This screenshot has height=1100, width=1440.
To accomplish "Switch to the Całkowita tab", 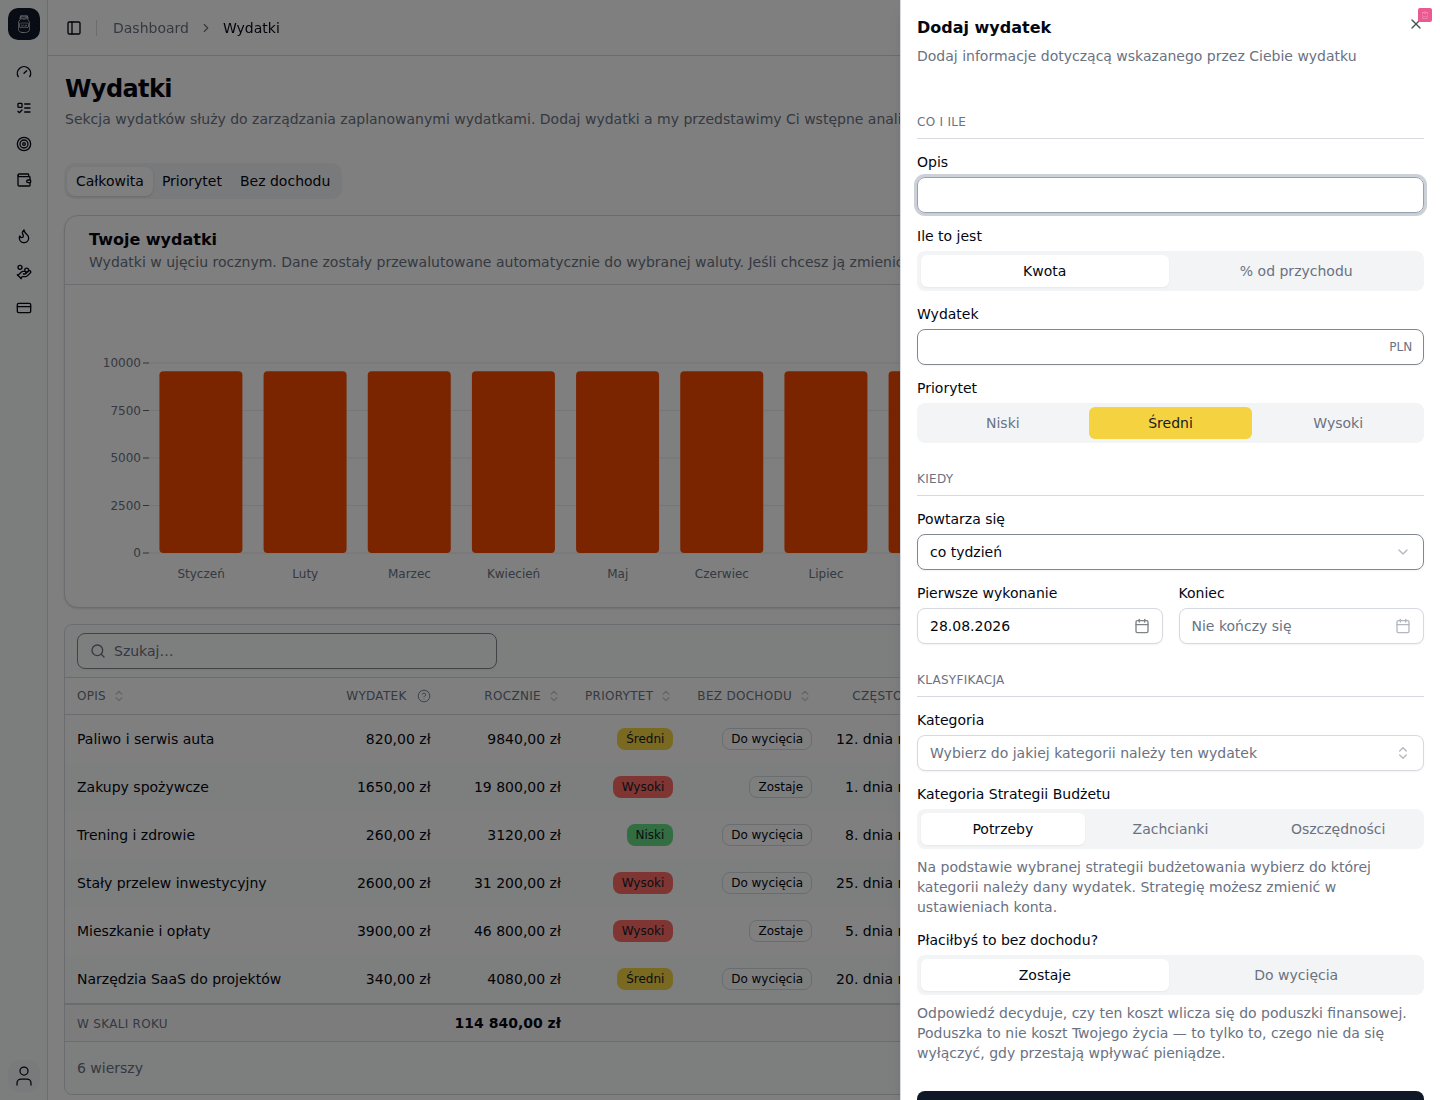I will (x=110, y=181).
